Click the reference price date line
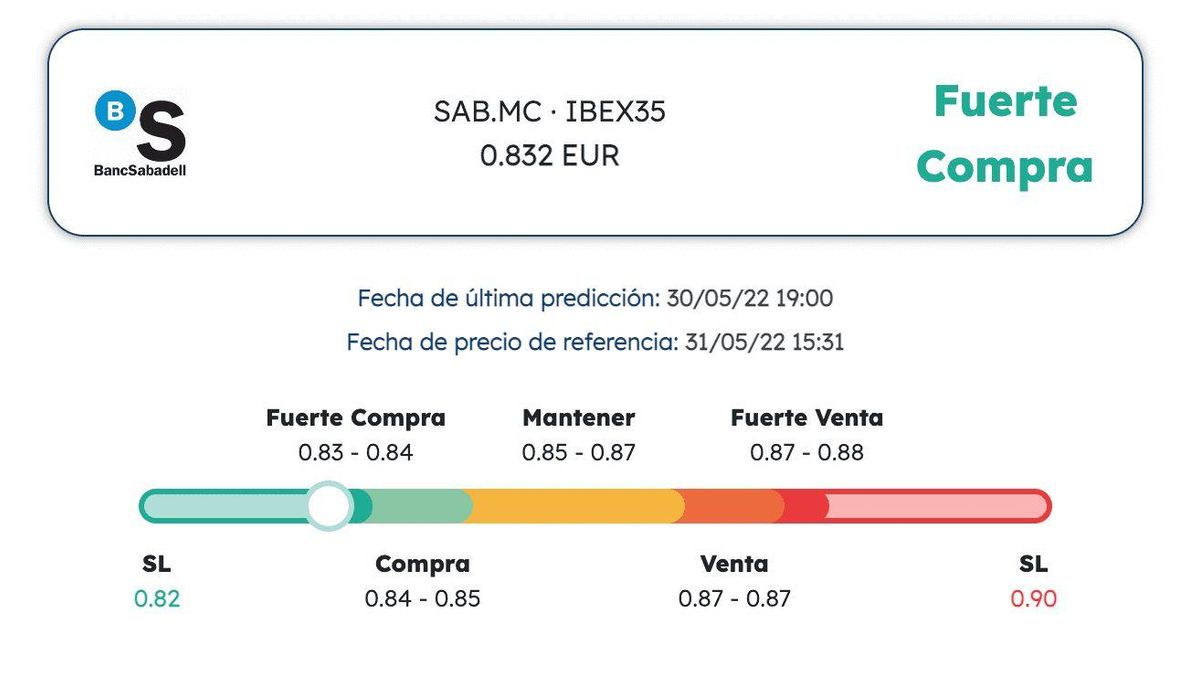The height and width of the screenshot is (687, 1200). pos(595,342)
